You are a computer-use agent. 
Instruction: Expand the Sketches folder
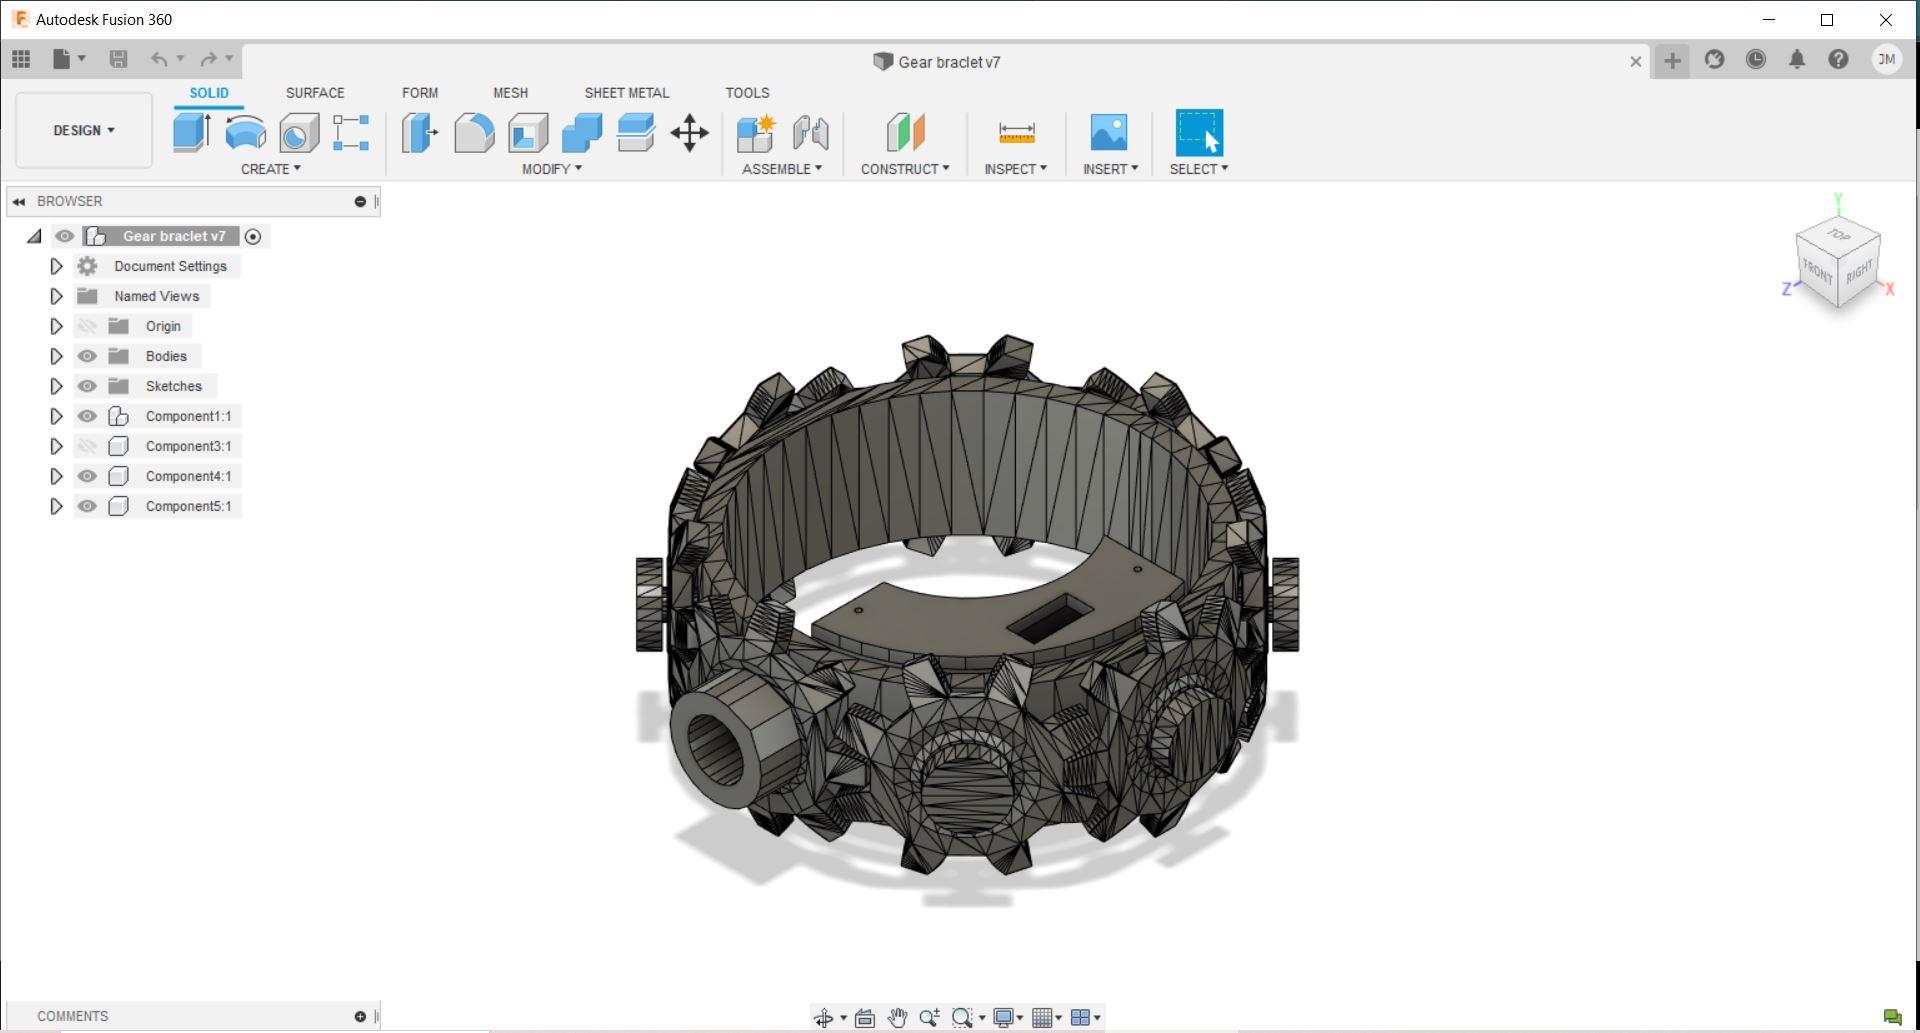pos(56,386)
